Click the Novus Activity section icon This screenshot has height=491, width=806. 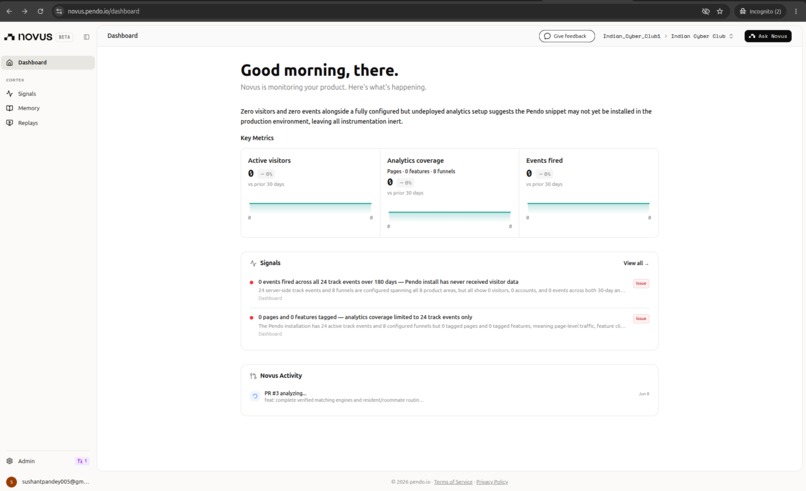click(253, 376)
